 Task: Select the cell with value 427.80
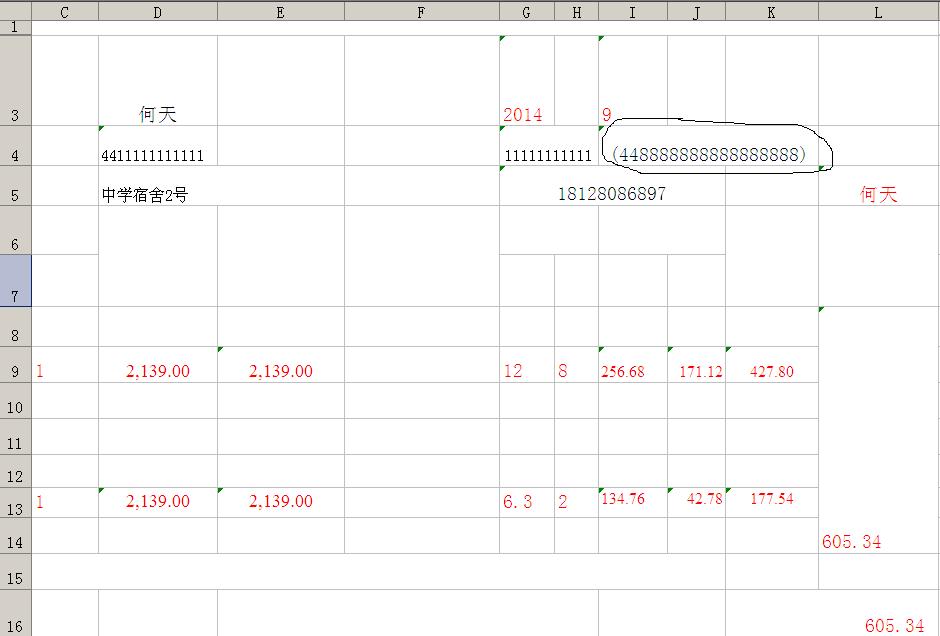(x=771, y=372)
